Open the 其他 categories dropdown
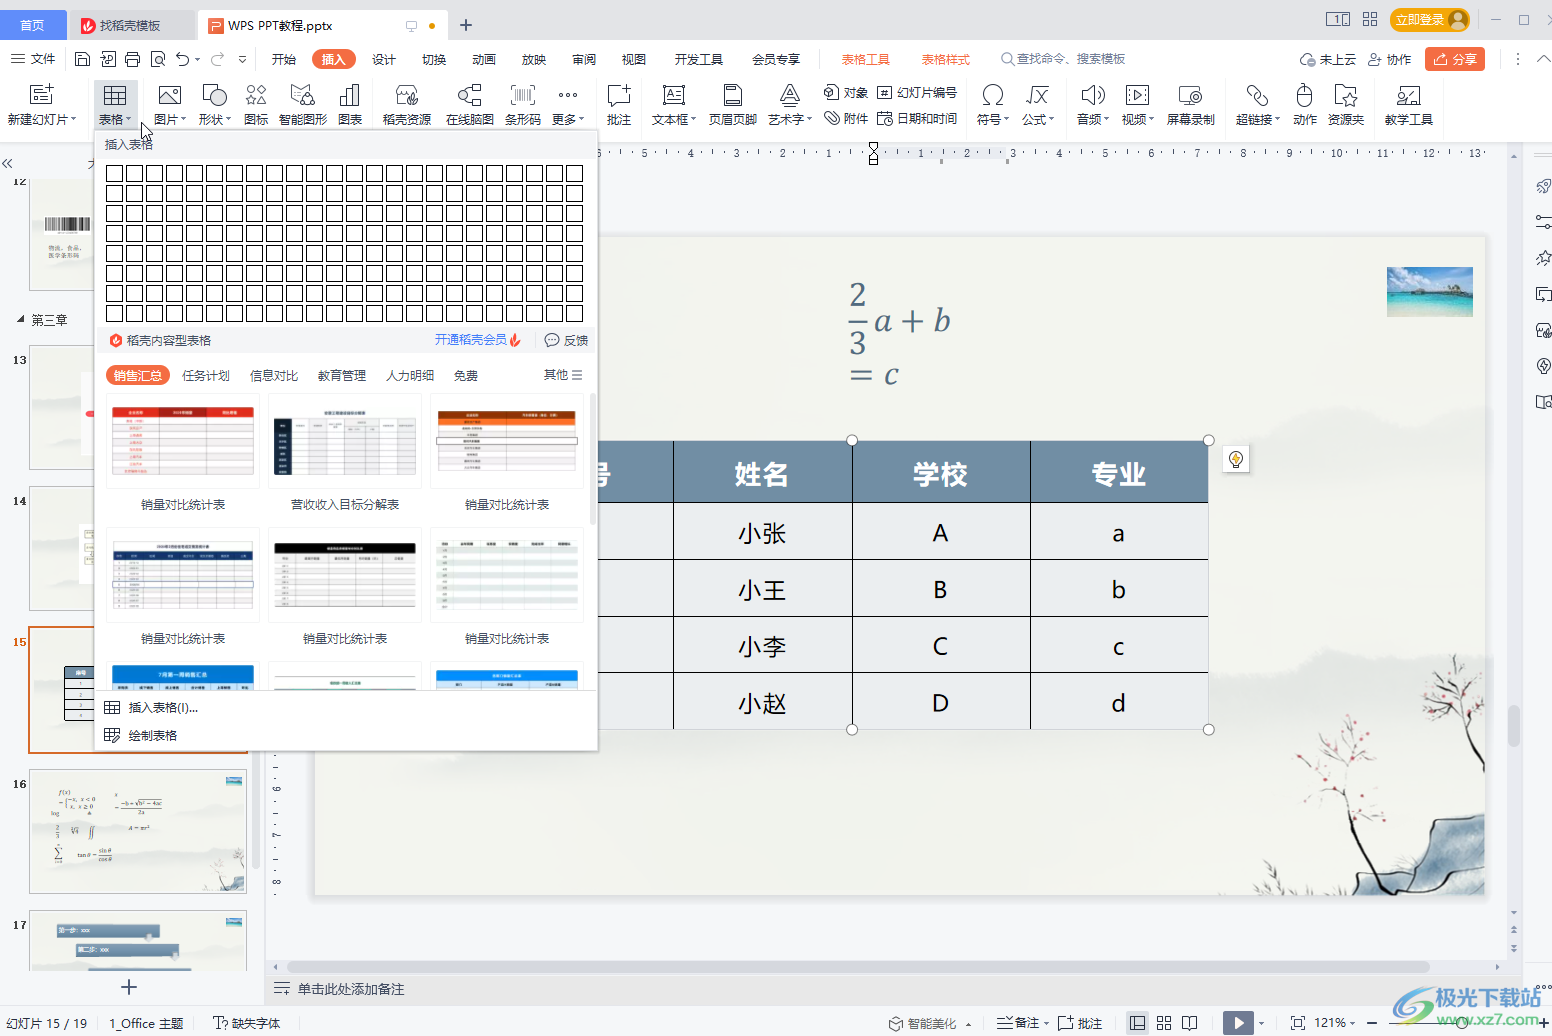The image size is (1552, 1036). point(563,375)
